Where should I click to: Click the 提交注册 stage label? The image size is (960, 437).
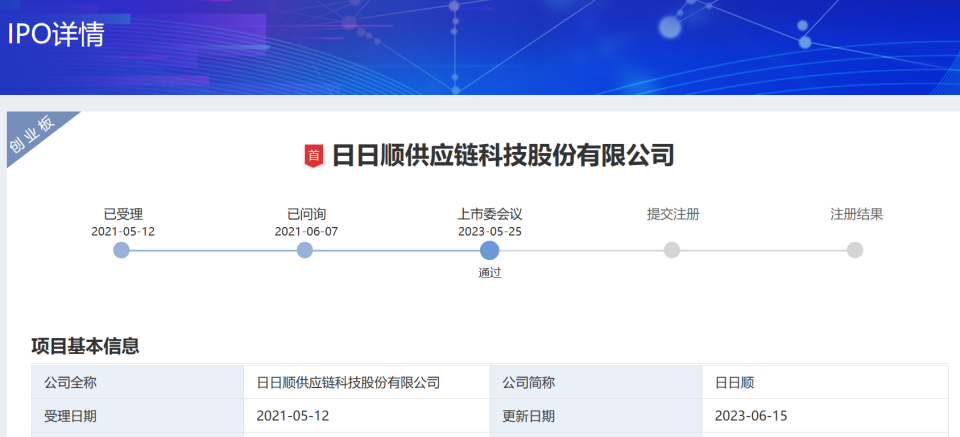[673, 214]
